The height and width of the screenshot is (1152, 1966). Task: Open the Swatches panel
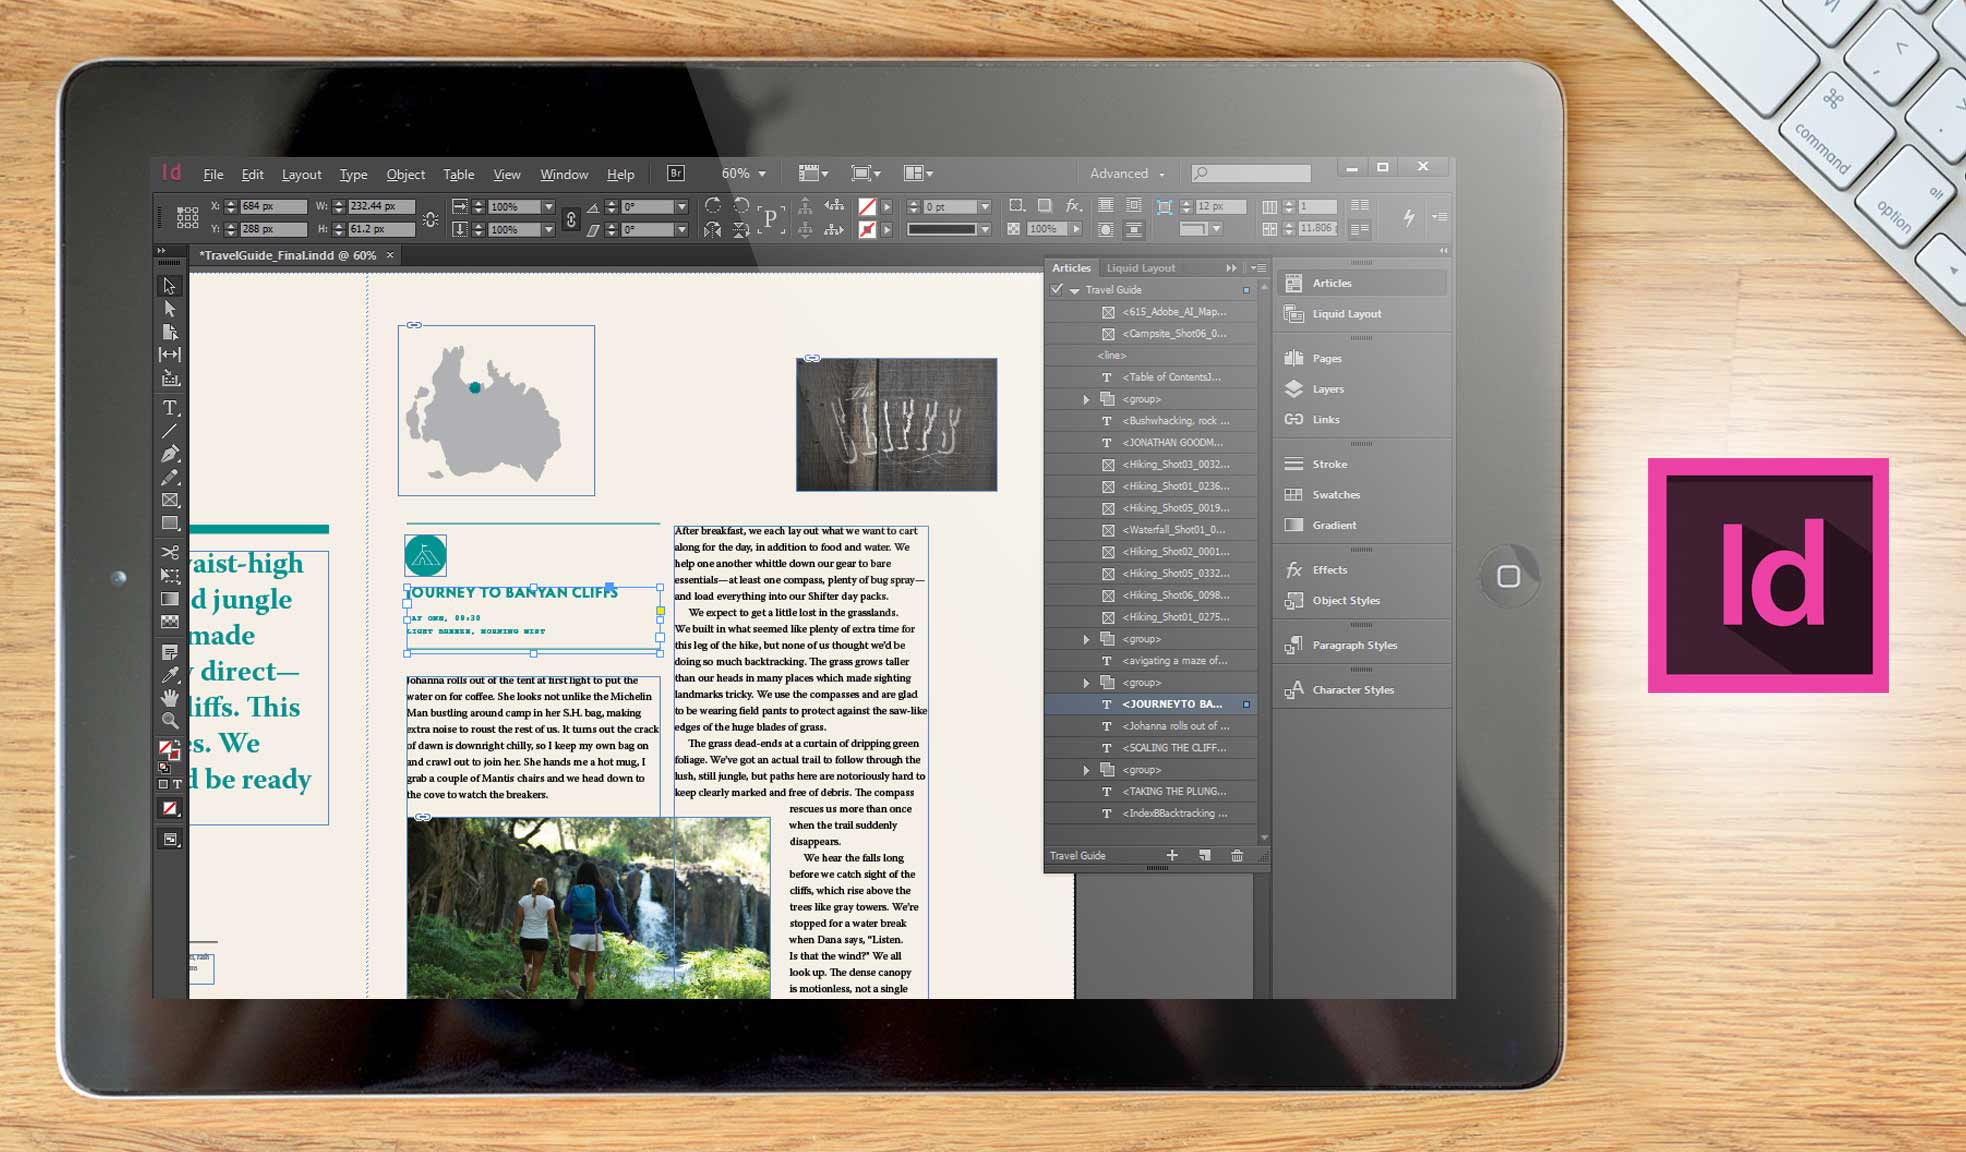pyautogui.click(x=1335, y=495)
